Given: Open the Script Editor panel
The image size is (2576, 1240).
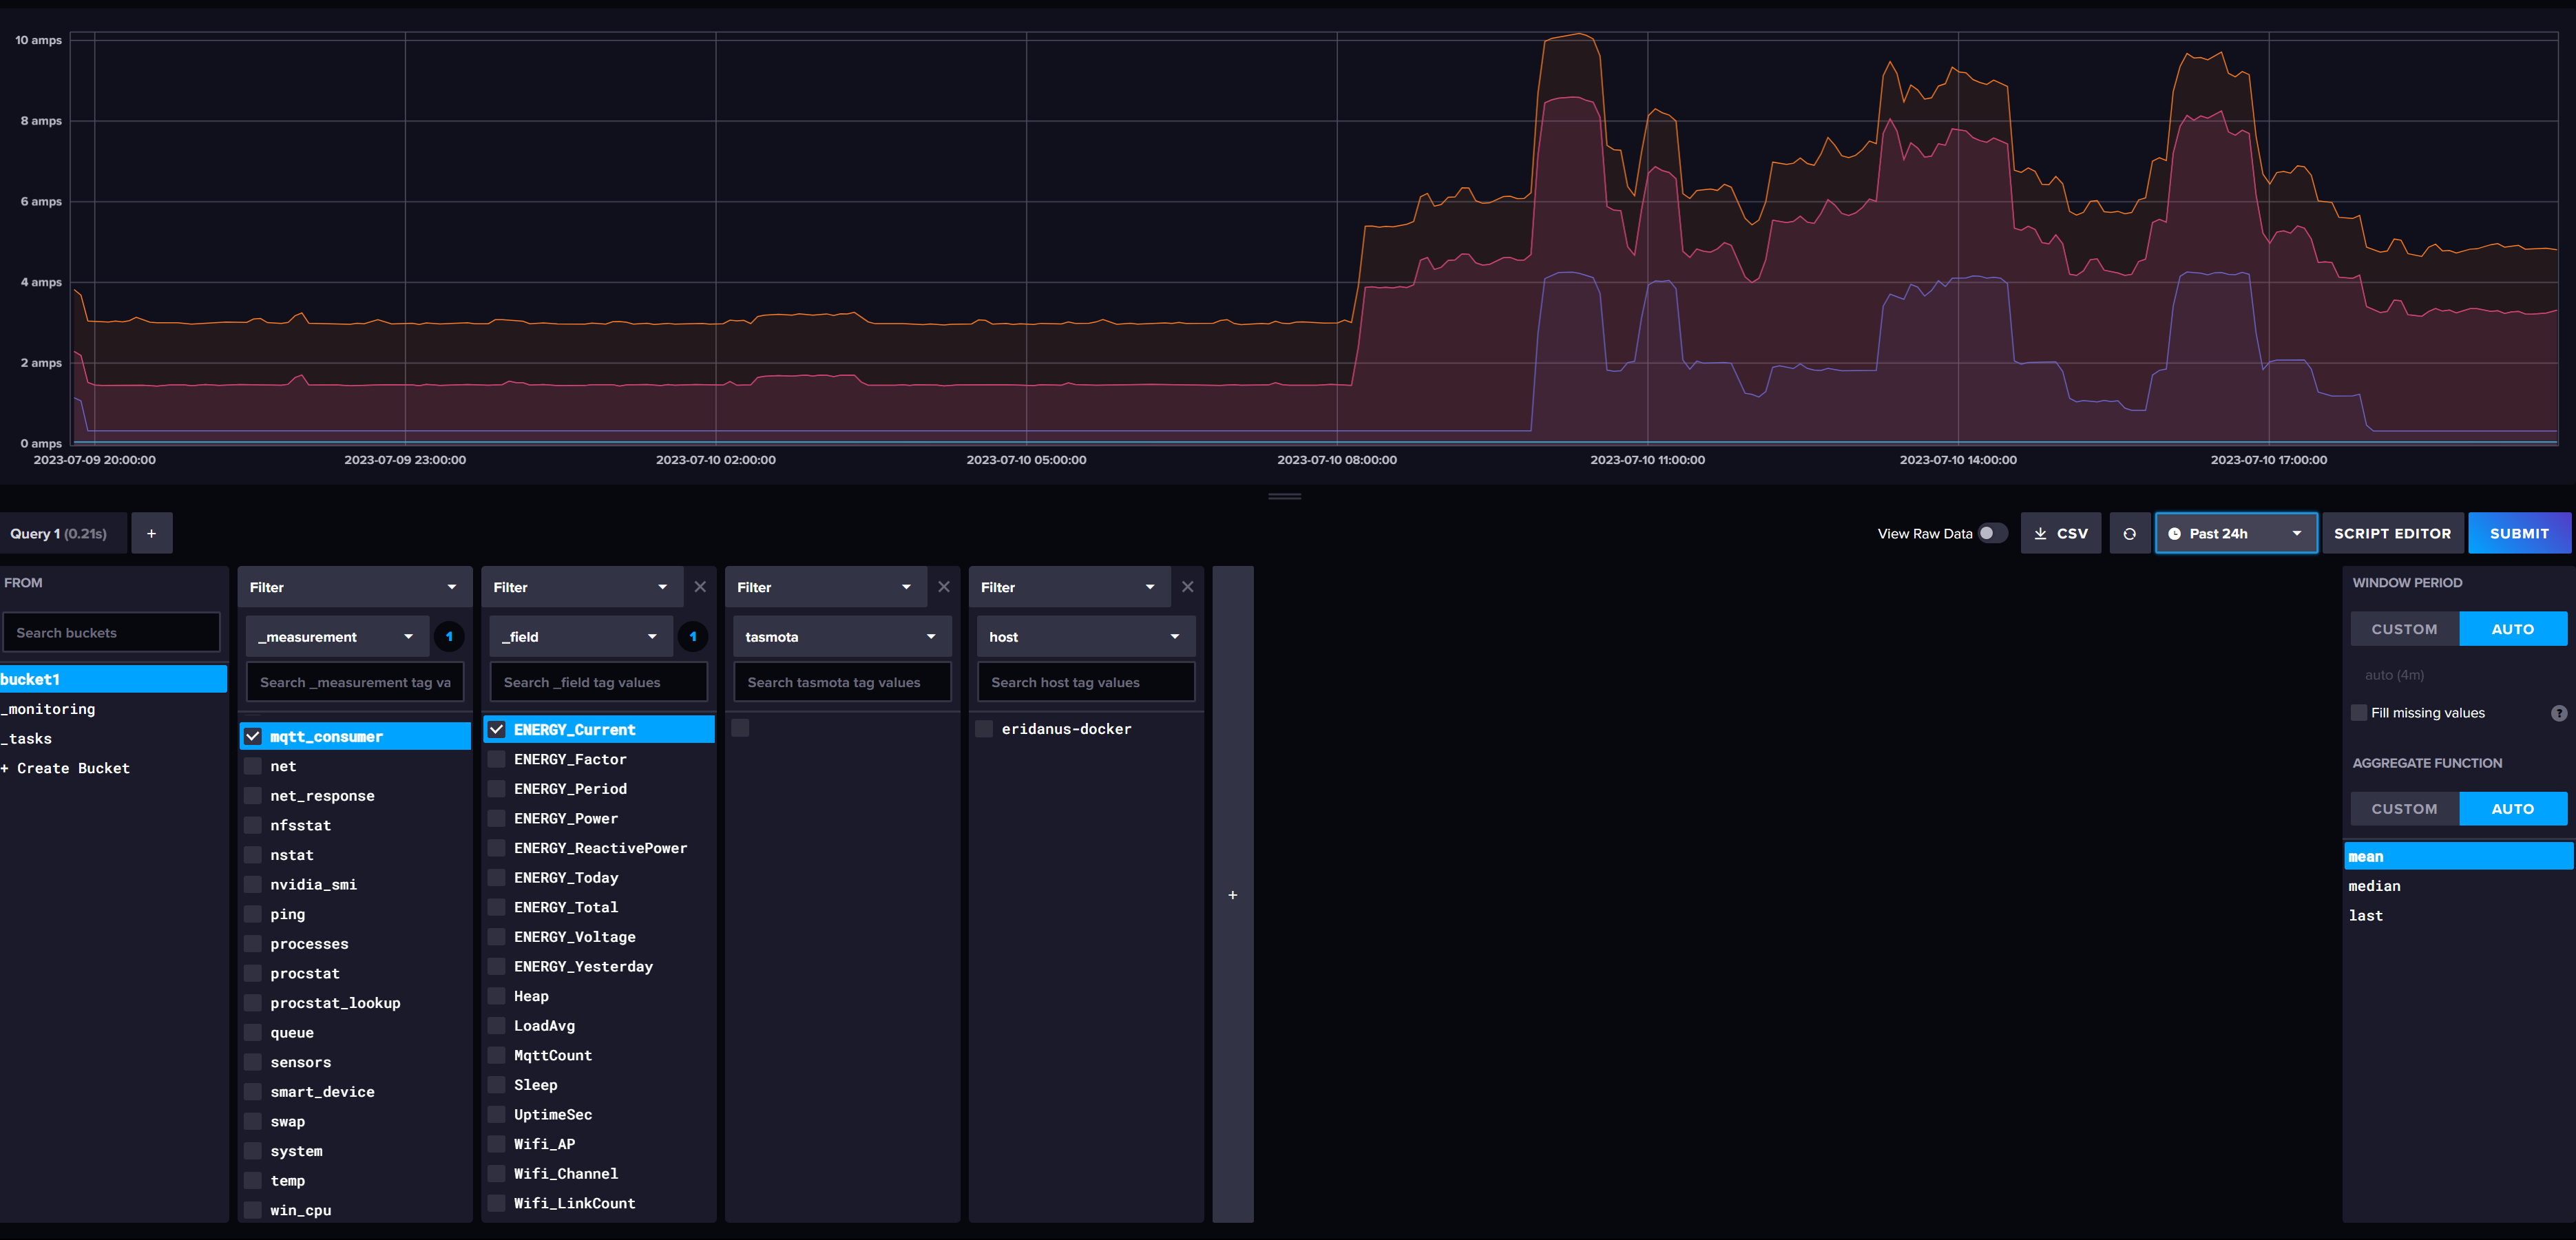Looking at the screenshot, I should [x=2392, y=532].
